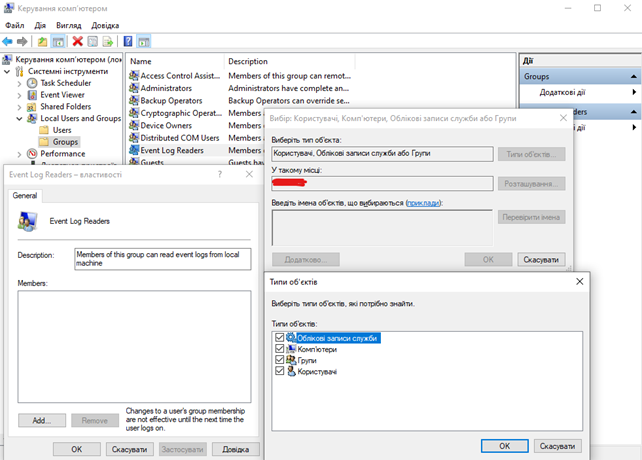Click the red Delete icon in toolbar

pyautogui.click(x=78, y=42)
